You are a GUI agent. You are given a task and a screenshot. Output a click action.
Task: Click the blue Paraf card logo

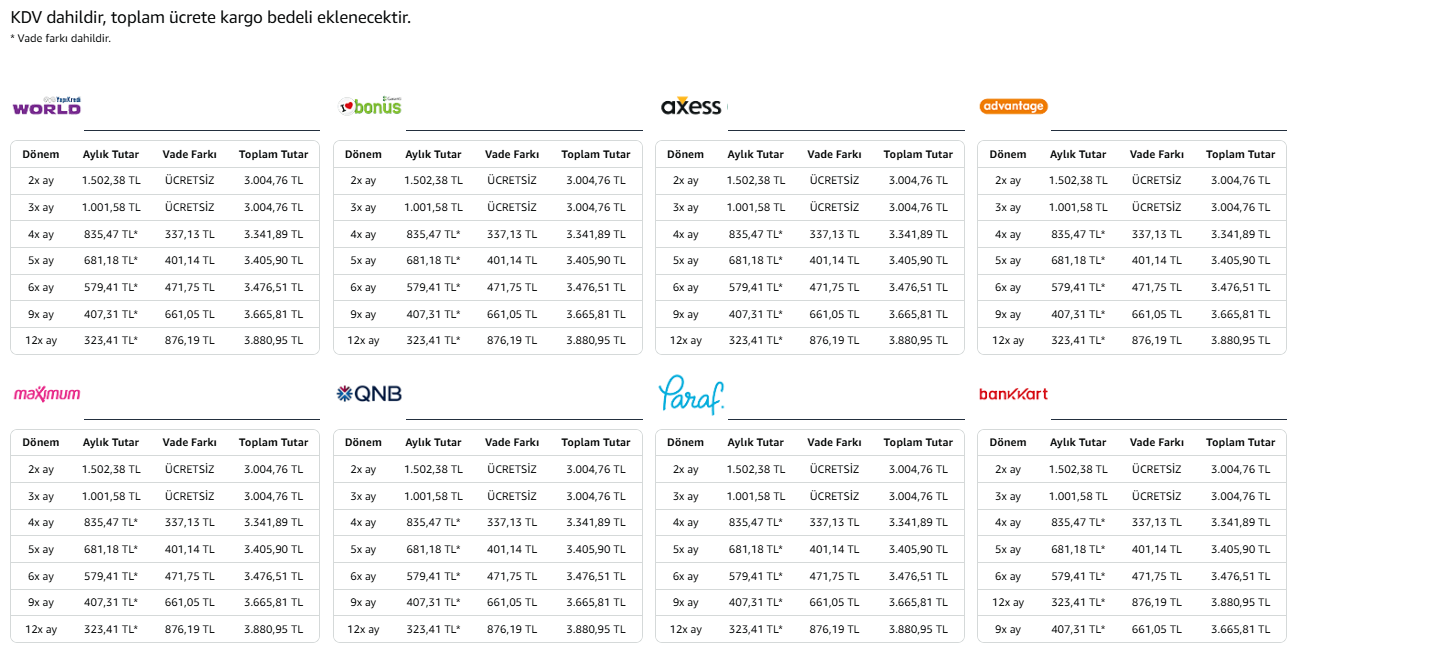click(691, 394)
